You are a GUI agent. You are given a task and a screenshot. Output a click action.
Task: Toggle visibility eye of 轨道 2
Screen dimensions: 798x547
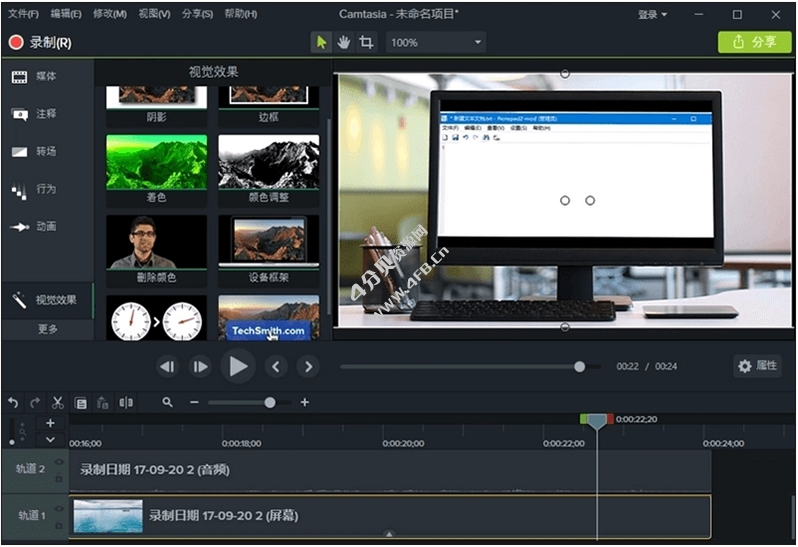click(x=59, y=462)
